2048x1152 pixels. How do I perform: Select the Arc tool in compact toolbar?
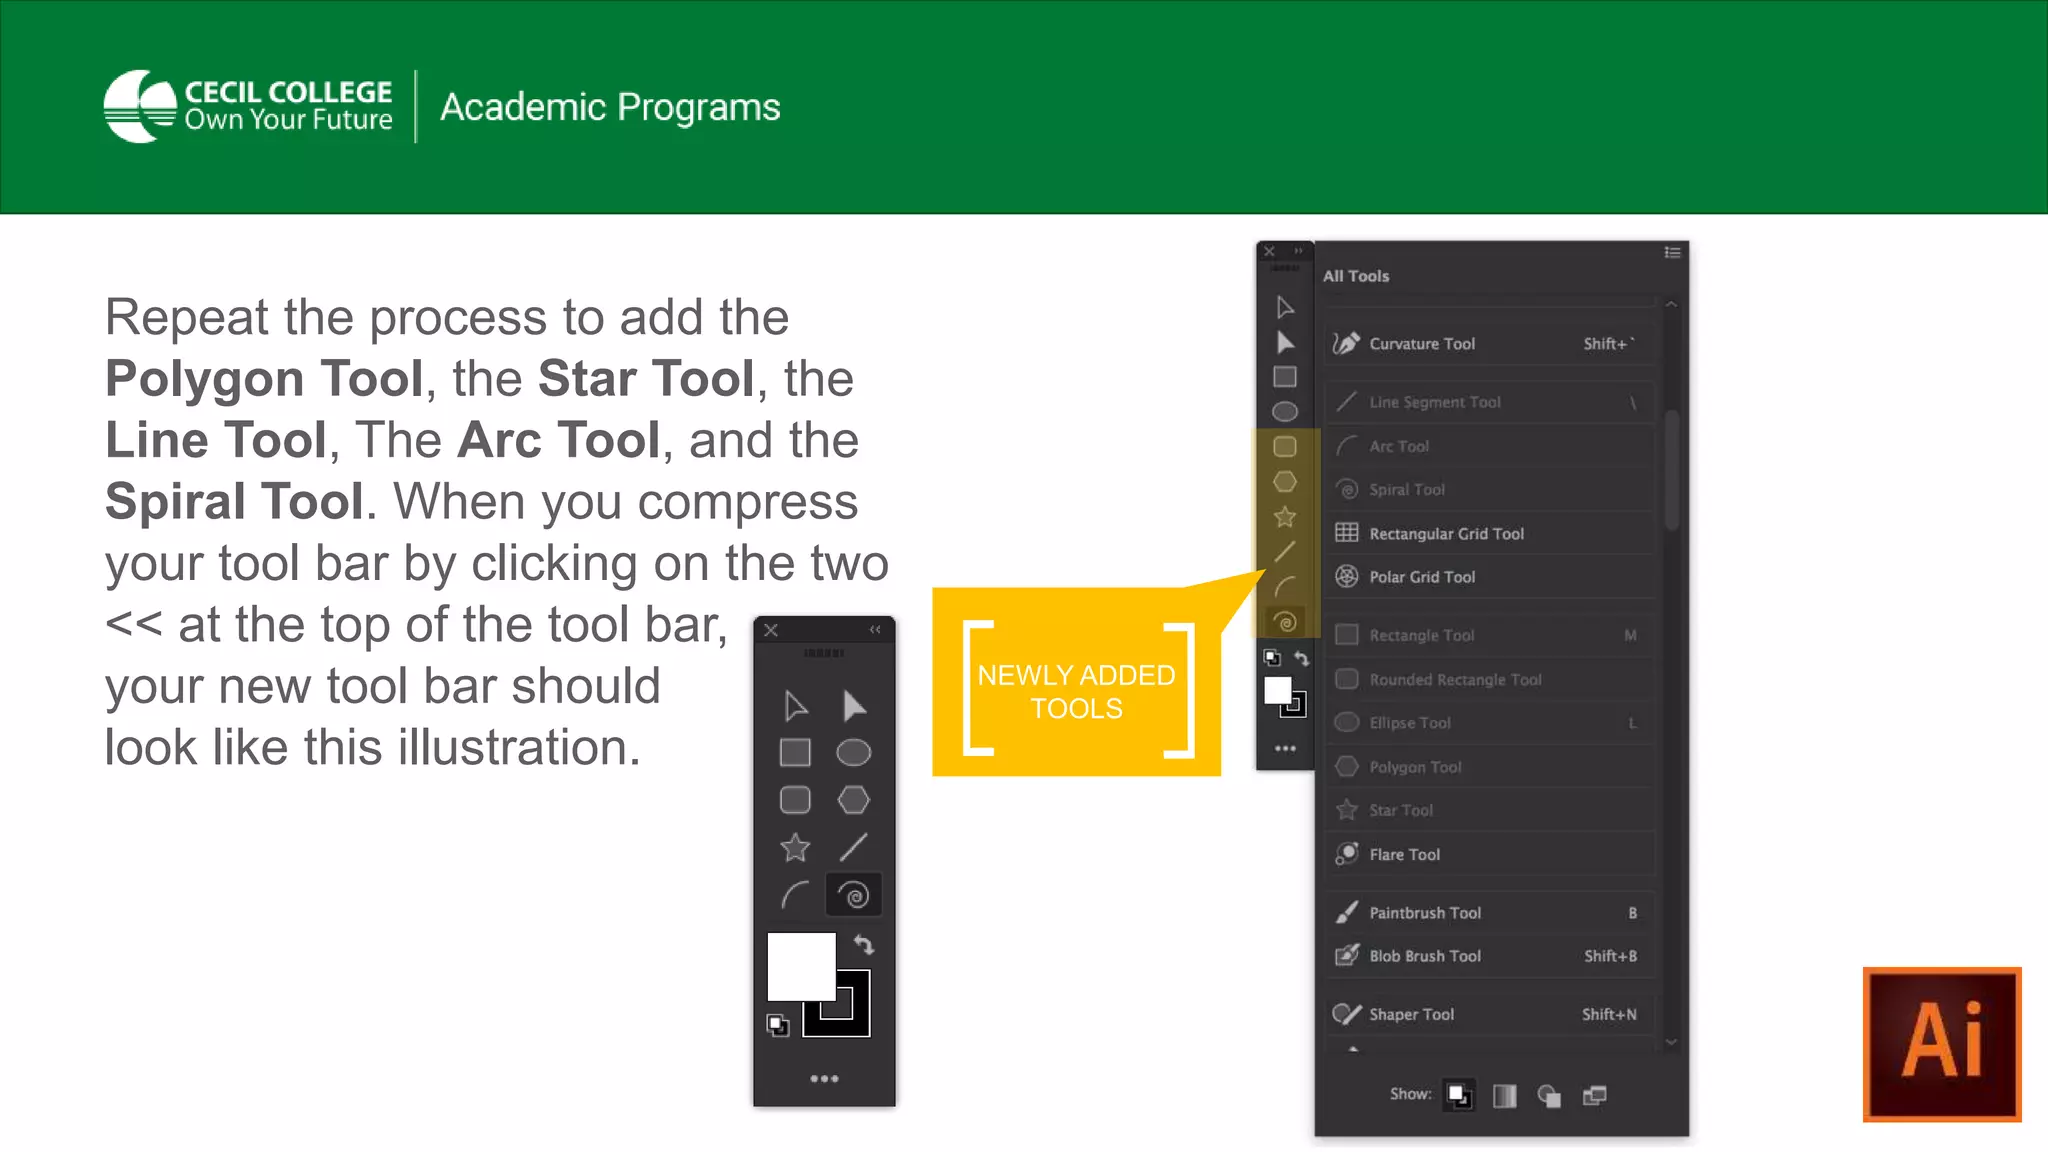coord(795,895)
